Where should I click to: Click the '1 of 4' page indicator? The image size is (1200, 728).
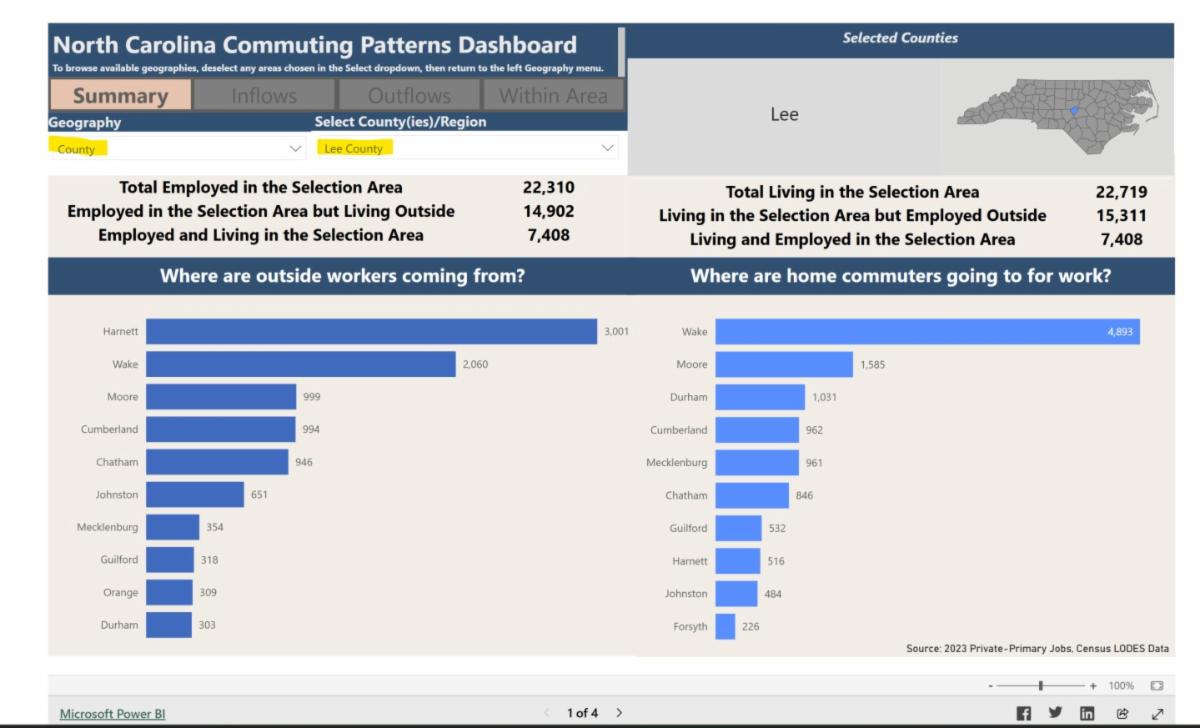point(582,713)
